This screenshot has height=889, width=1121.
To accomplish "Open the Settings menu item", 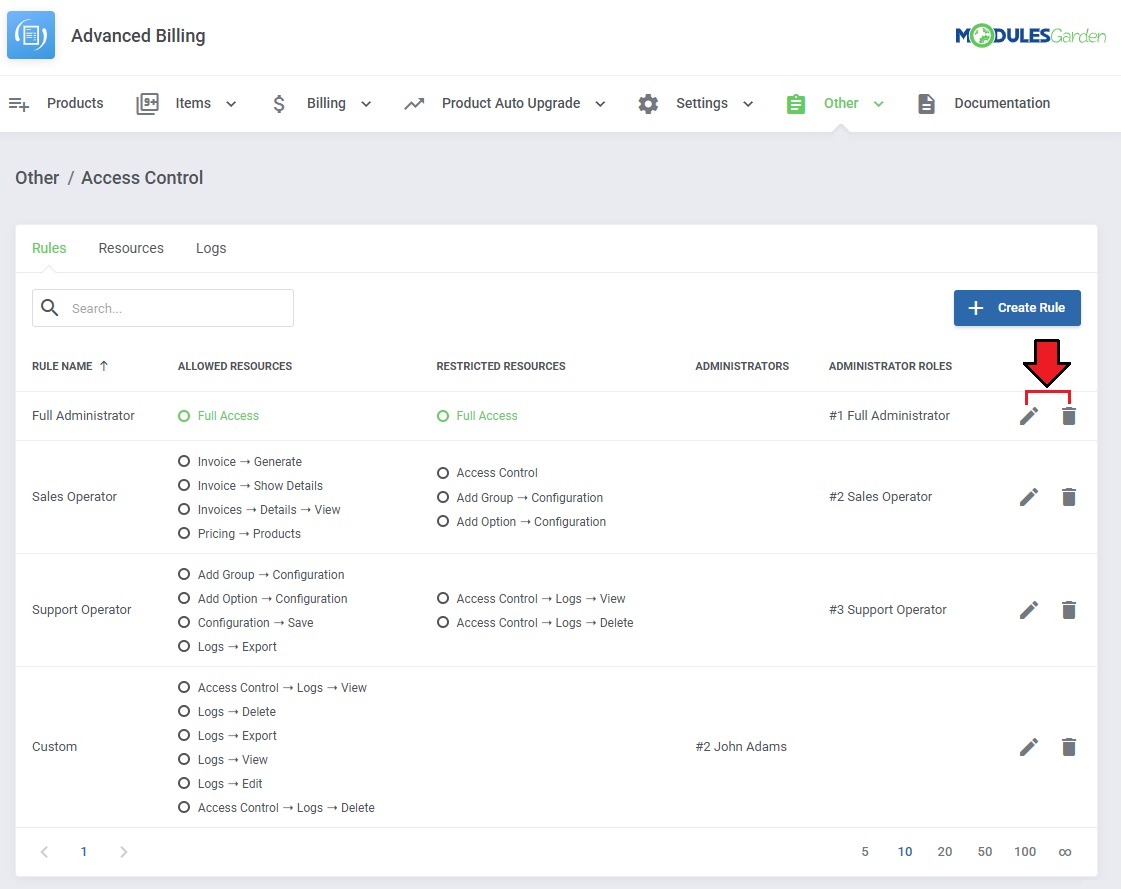I will [702, 104].
